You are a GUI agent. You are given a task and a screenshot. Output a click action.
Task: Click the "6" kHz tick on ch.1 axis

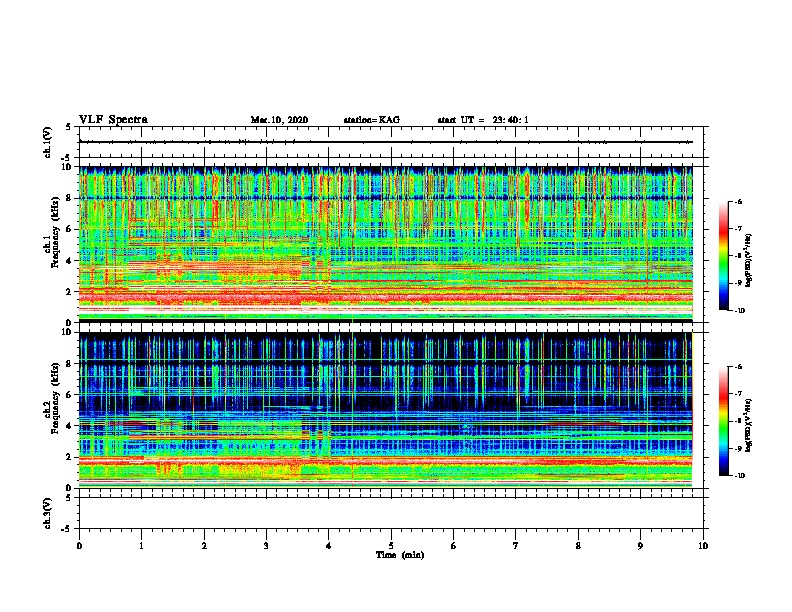[70, 229]
